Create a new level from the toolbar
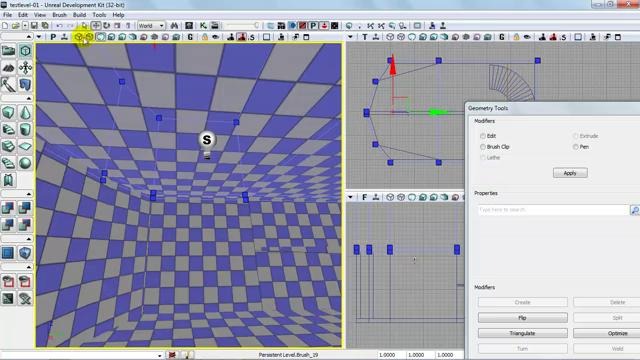This screenshot has width=640, height=360. [x=5, y=26]
